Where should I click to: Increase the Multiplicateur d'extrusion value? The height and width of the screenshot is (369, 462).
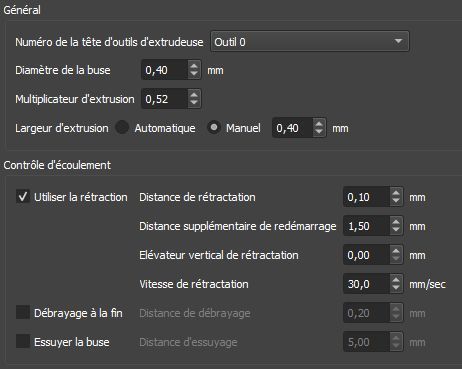coord(194,94)
